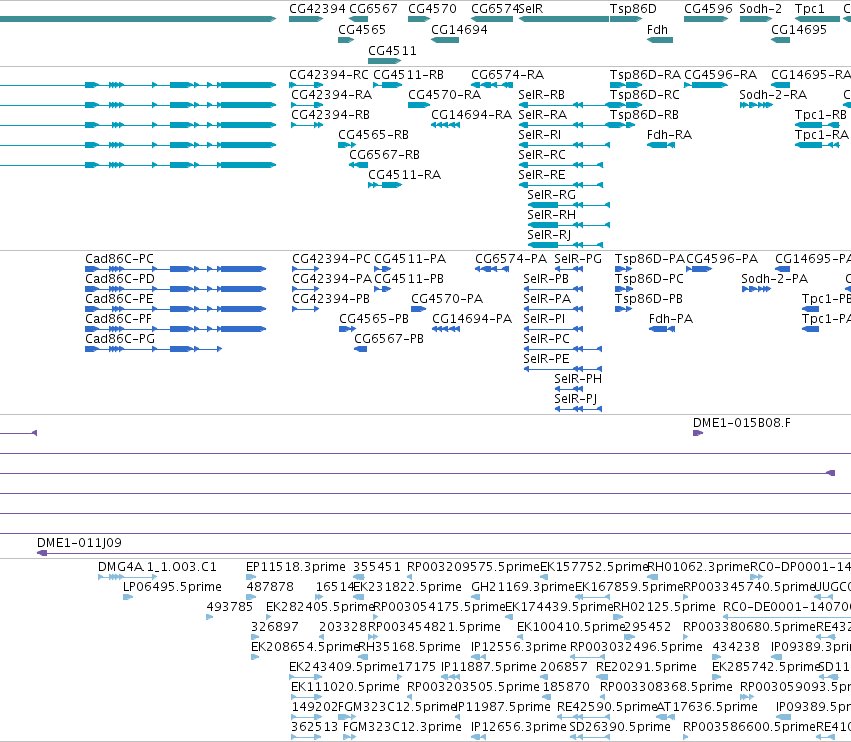Open the DME1-015B08.F clone label

click(741, 423)
